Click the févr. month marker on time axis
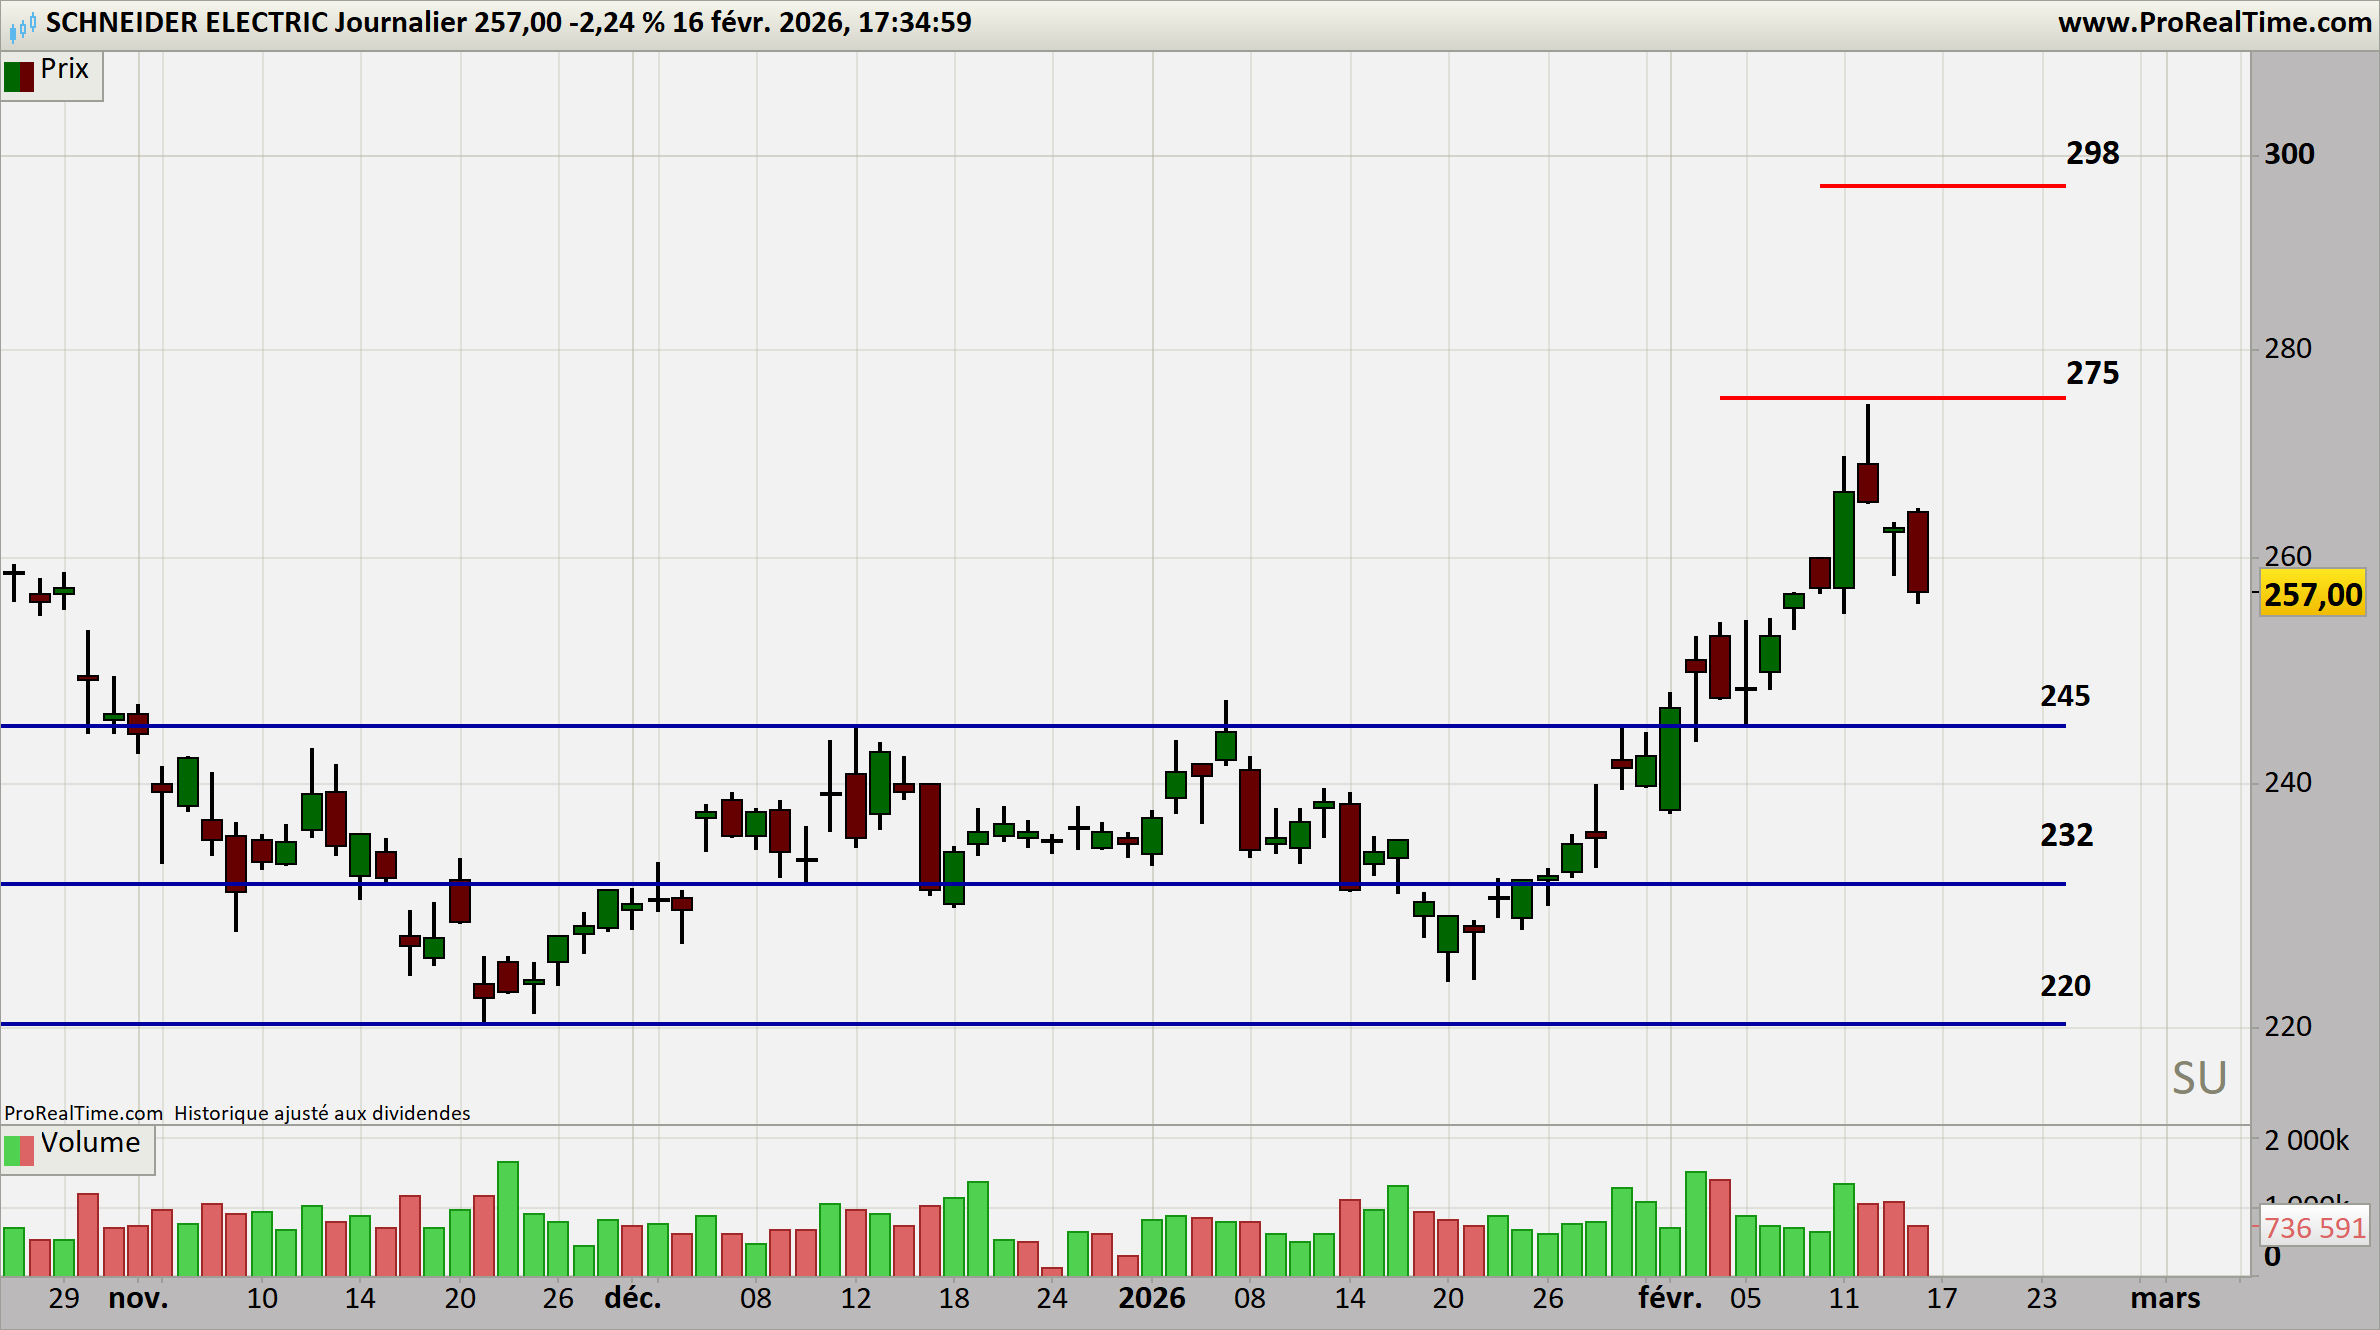 click(x=1669, y=1298)
